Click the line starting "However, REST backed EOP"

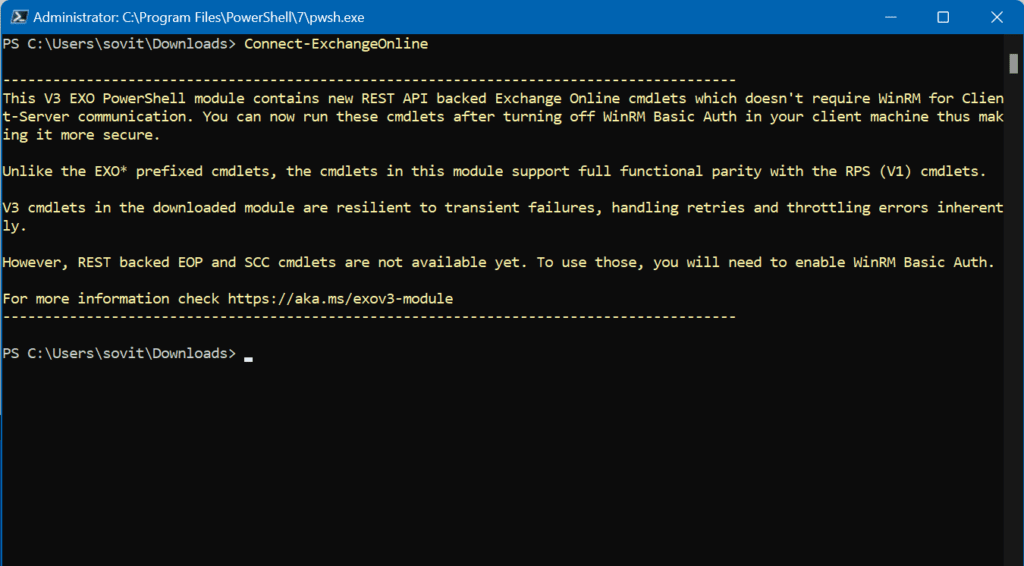[x=498, y=262]
